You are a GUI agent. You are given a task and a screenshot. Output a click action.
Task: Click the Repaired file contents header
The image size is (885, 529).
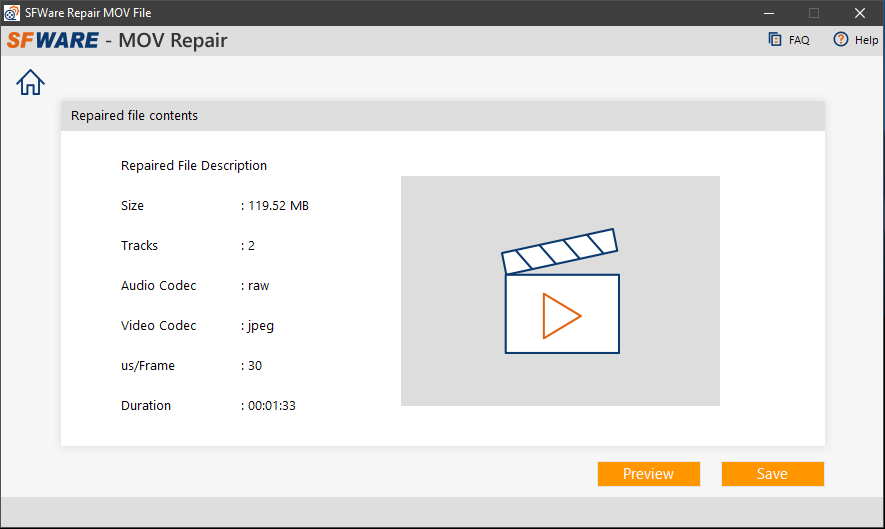[135, 116]
